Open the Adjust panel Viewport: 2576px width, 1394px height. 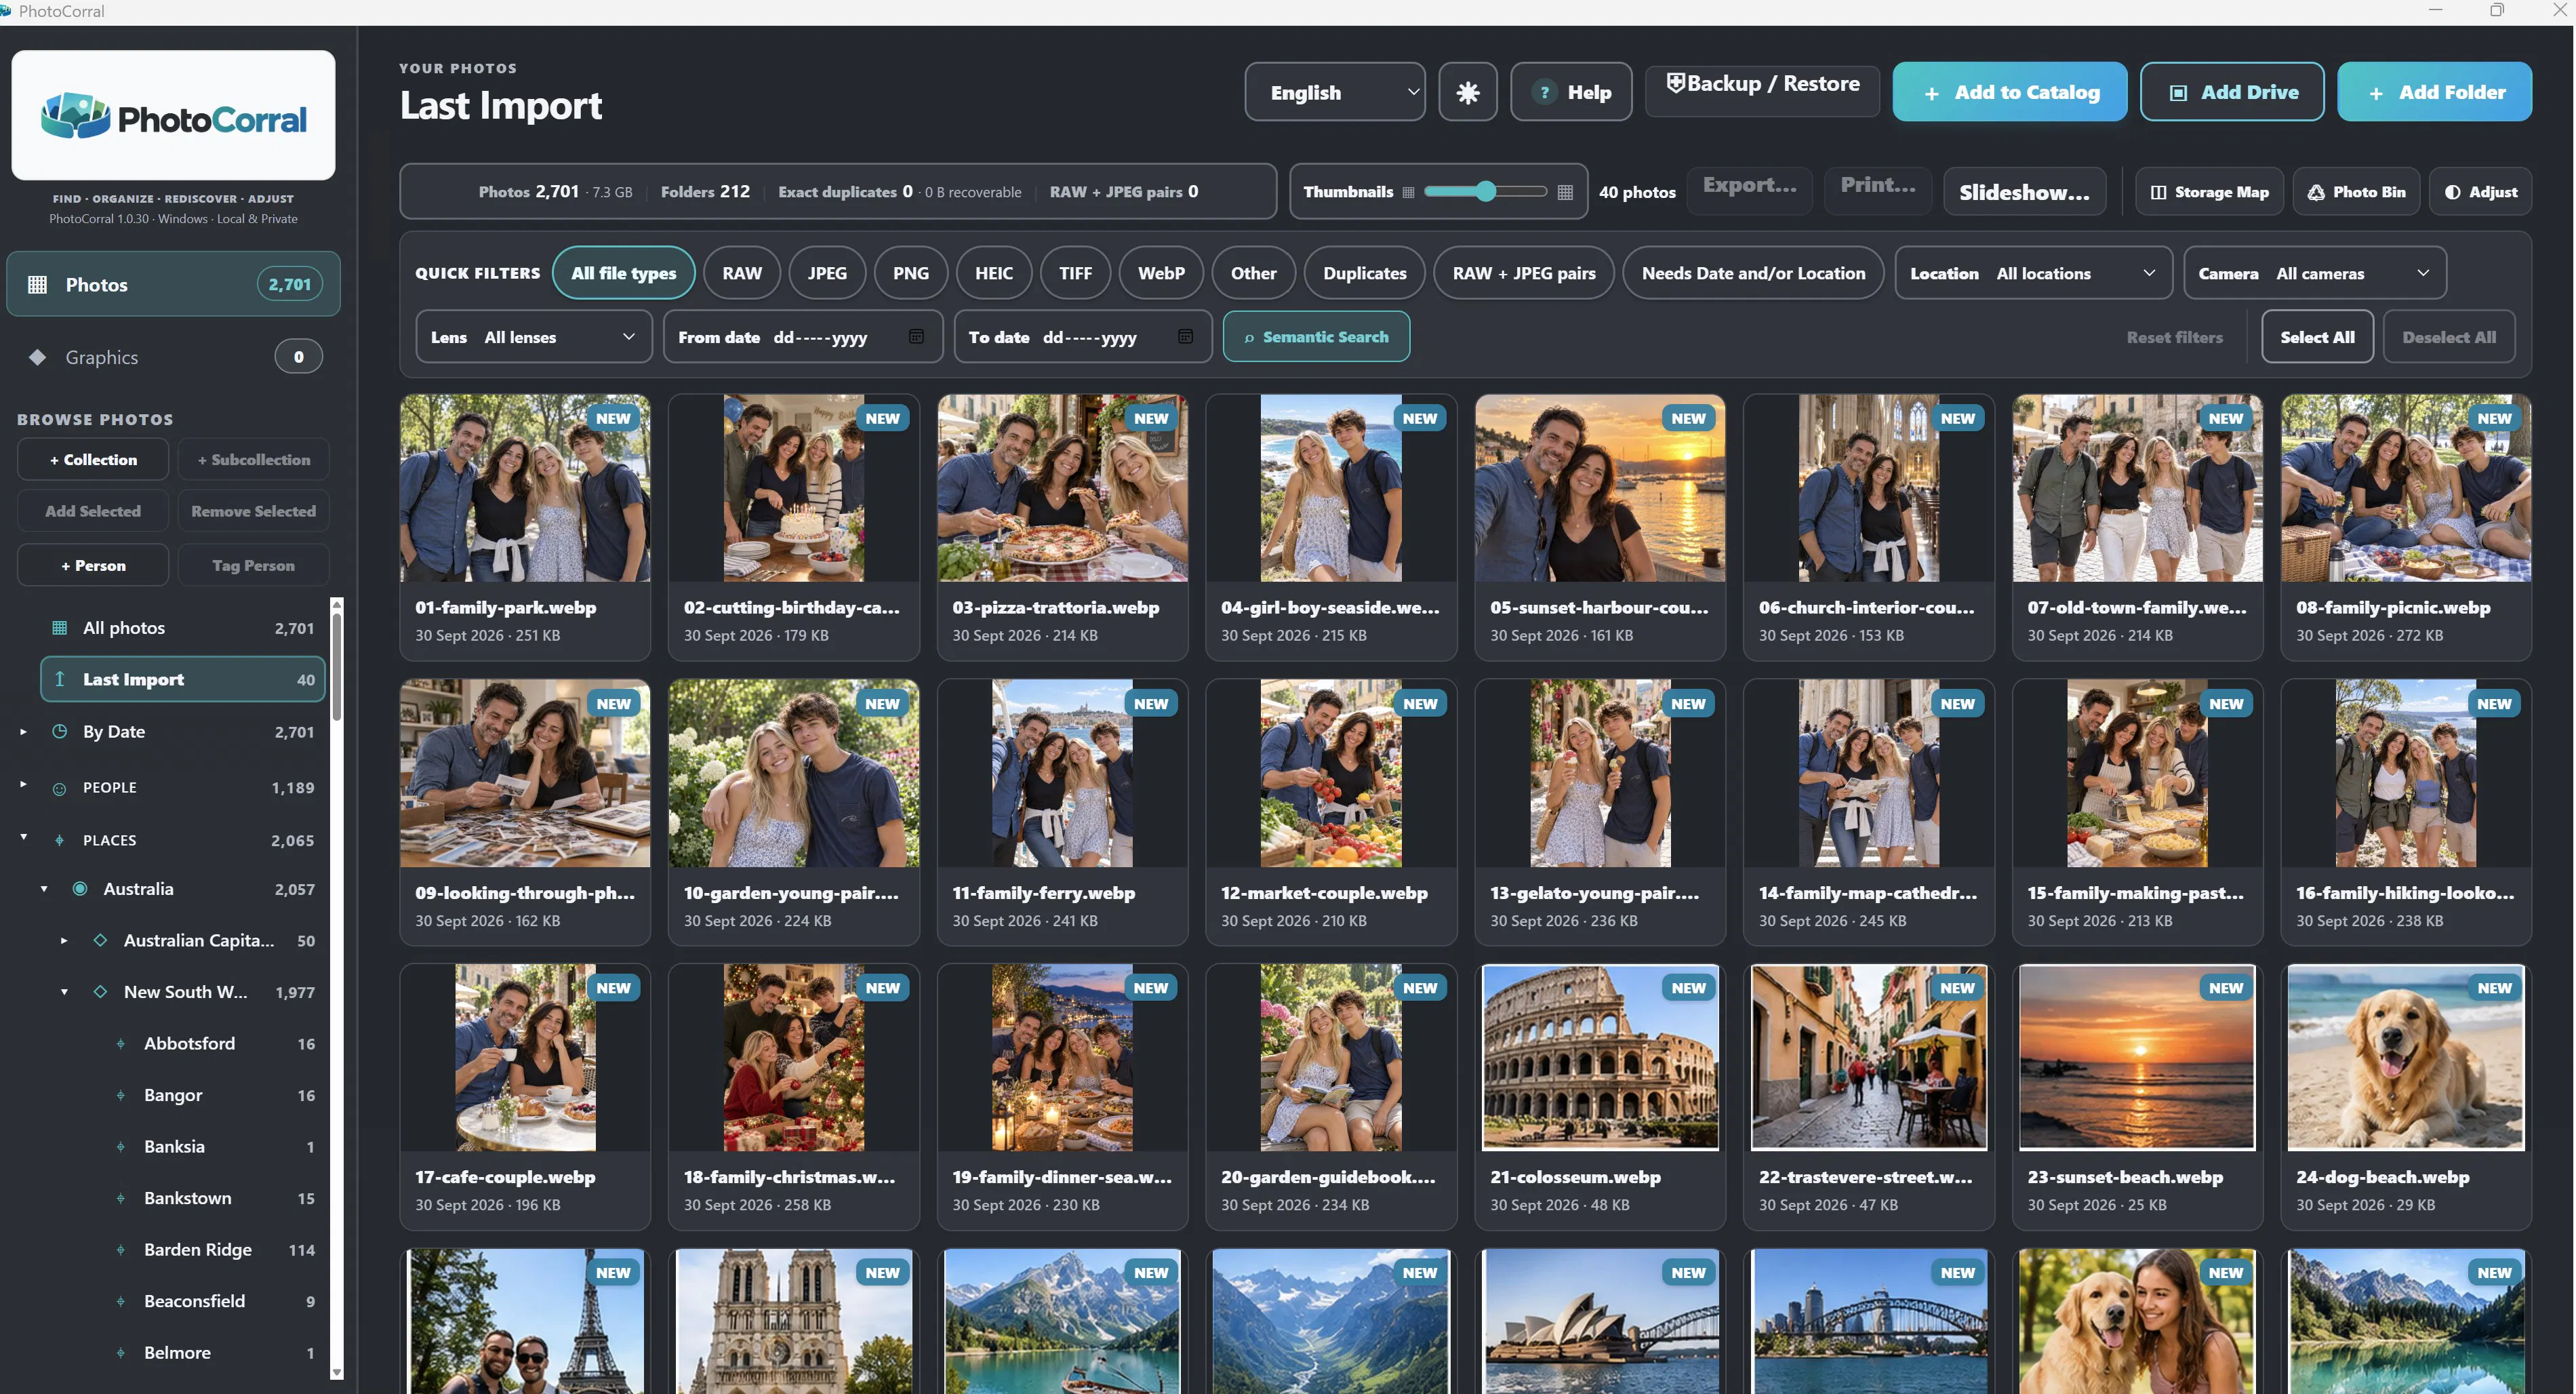coord(2480,192)
